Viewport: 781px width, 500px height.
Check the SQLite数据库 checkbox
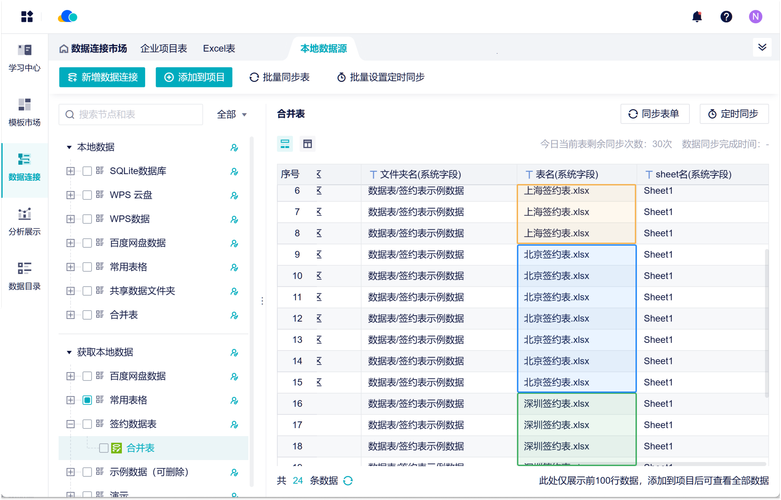[87, 171]
